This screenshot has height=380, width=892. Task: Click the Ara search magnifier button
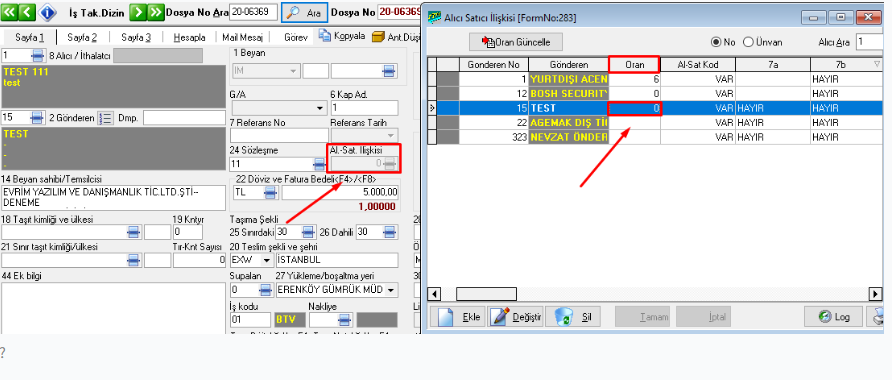pyautogui.click(x=304, y=12)
